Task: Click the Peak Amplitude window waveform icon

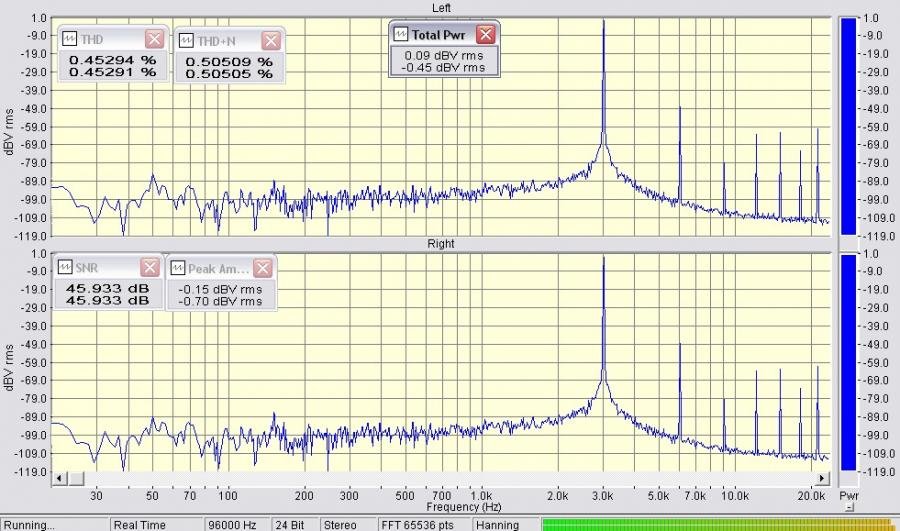Action: [x=179, y=268]
